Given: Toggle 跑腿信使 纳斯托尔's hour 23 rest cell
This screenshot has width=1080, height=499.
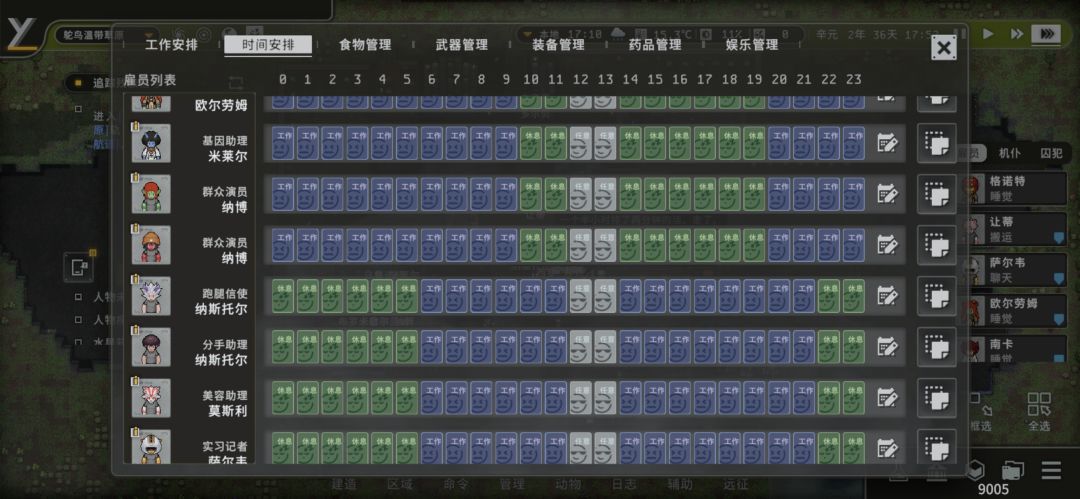Looking at the screenshot, I should [x=853, y=296].
